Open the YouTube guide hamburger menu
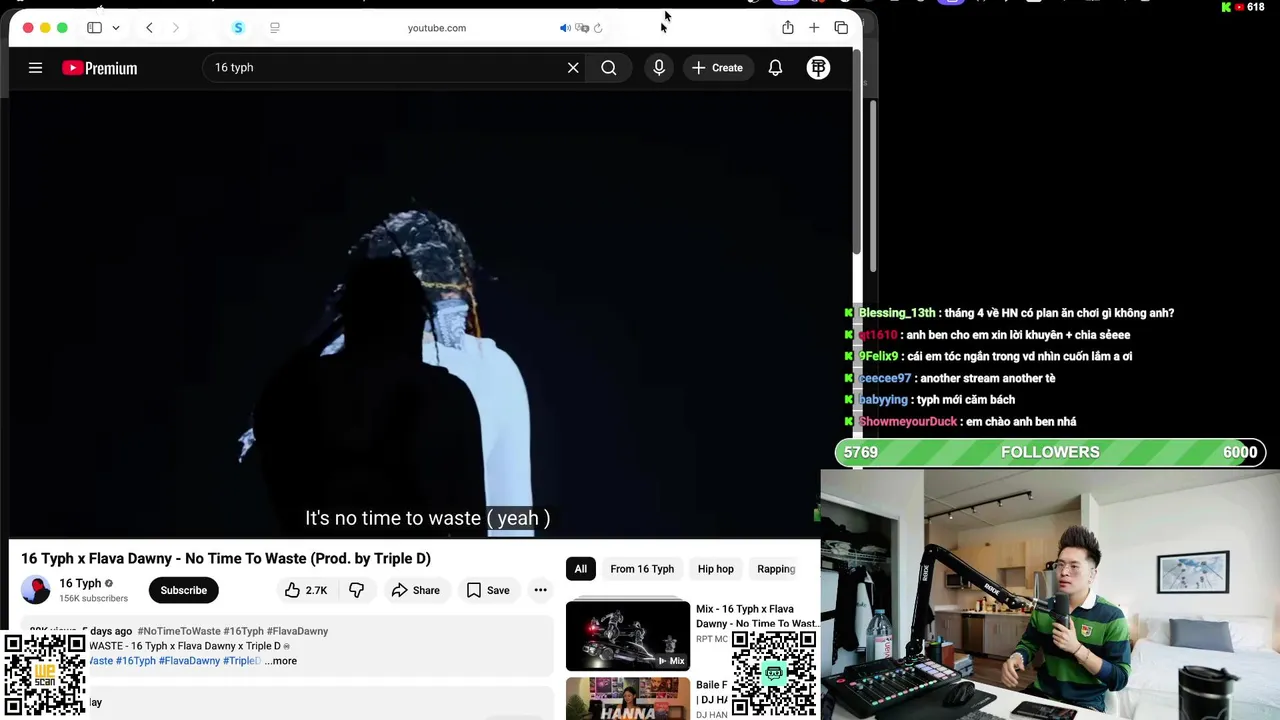 35,68
